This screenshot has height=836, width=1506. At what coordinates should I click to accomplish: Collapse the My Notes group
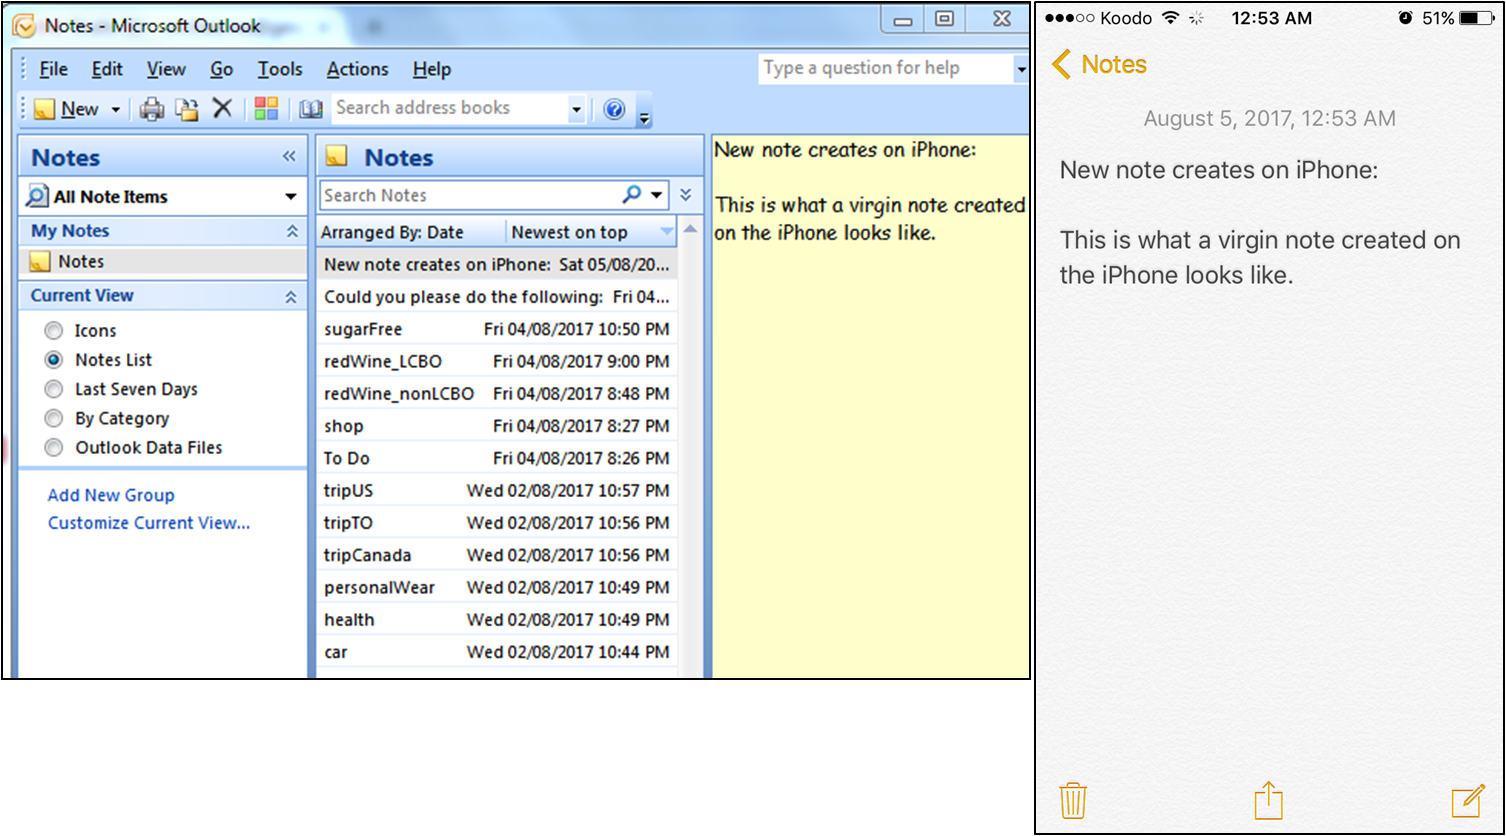(292, 231)
